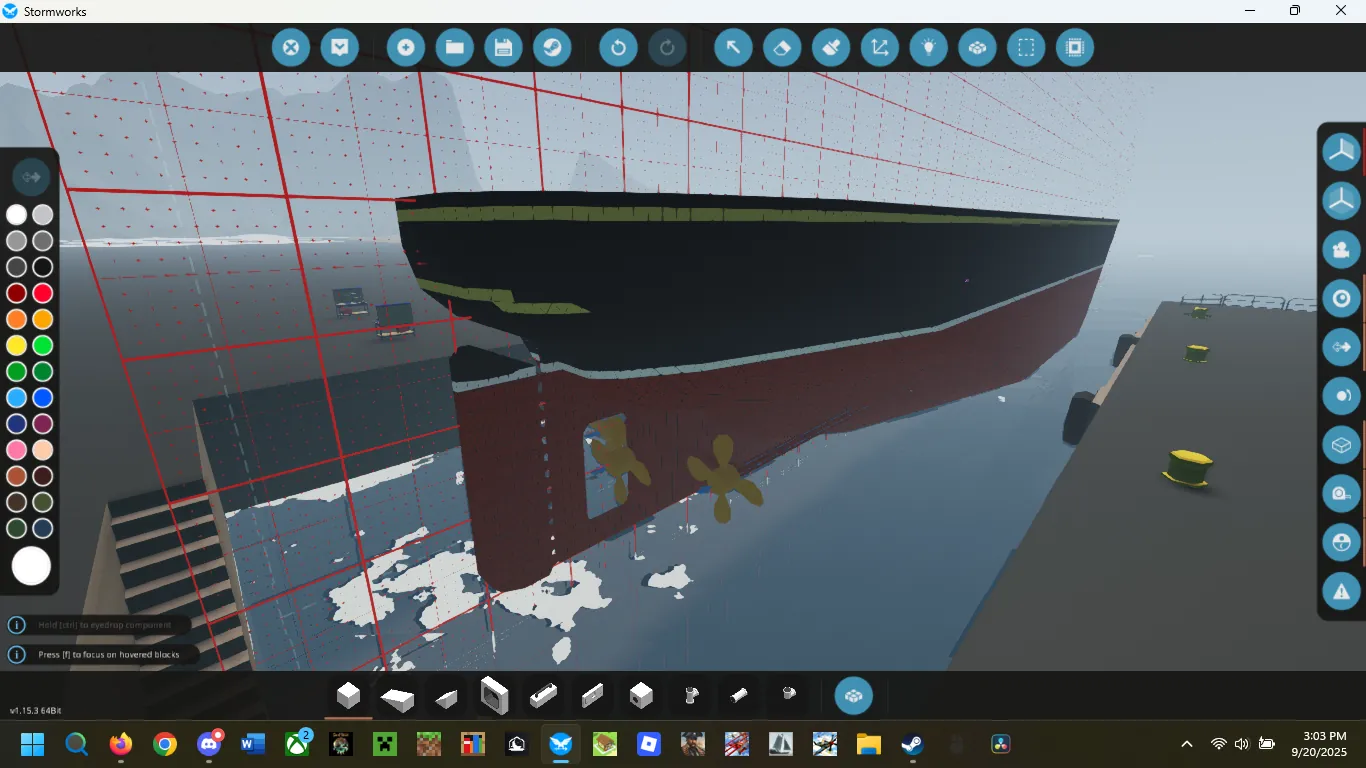Expand the component inventory at bottom bar
Viewport: 1366px width, 768px height.
853,696
